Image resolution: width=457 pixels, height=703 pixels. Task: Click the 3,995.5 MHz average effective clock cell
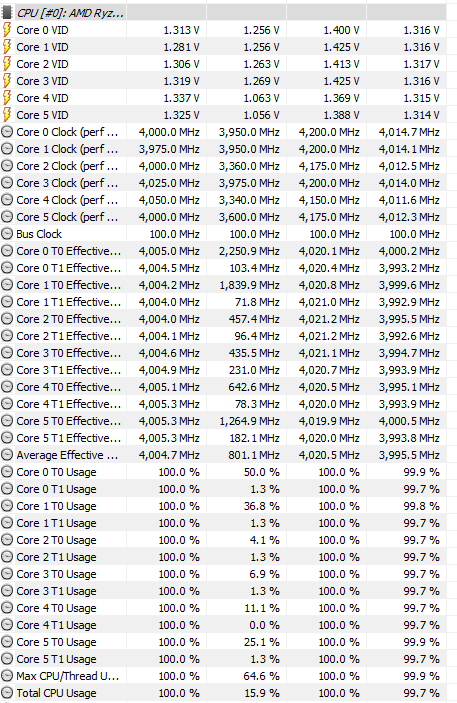click(409, 455)
